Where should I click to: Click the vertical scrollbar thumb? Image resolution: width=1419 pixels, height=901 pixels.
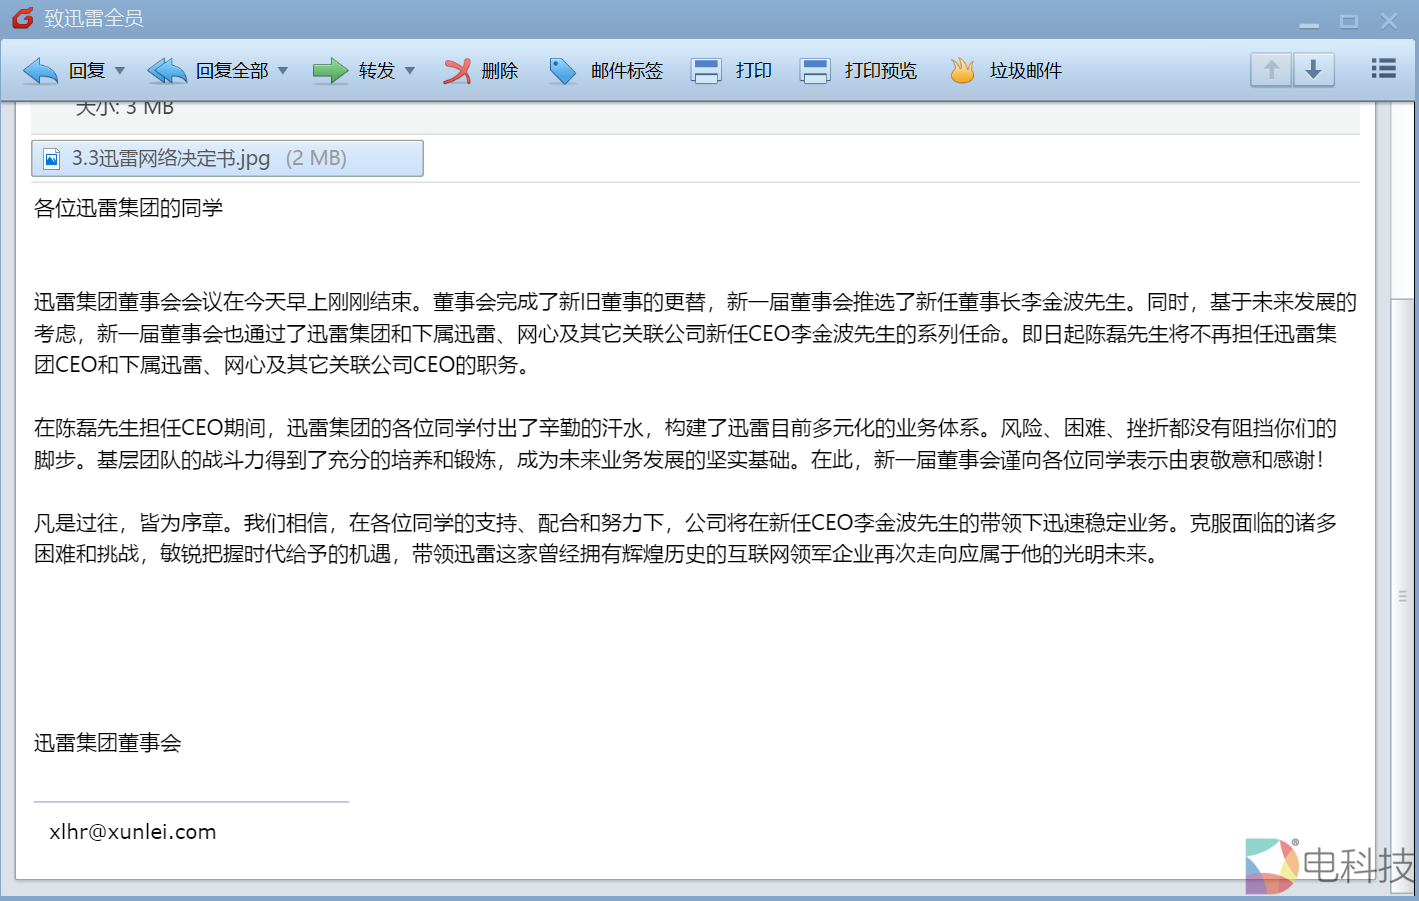(1402, 595)
